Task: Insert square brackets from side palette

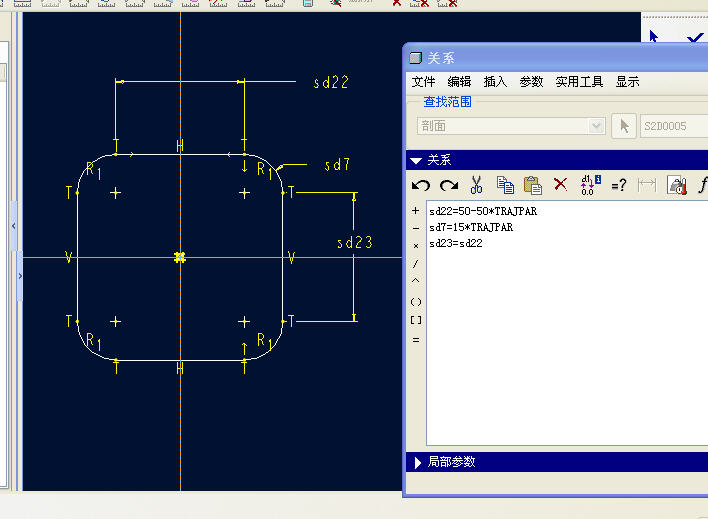Action: tap(416, 320)
